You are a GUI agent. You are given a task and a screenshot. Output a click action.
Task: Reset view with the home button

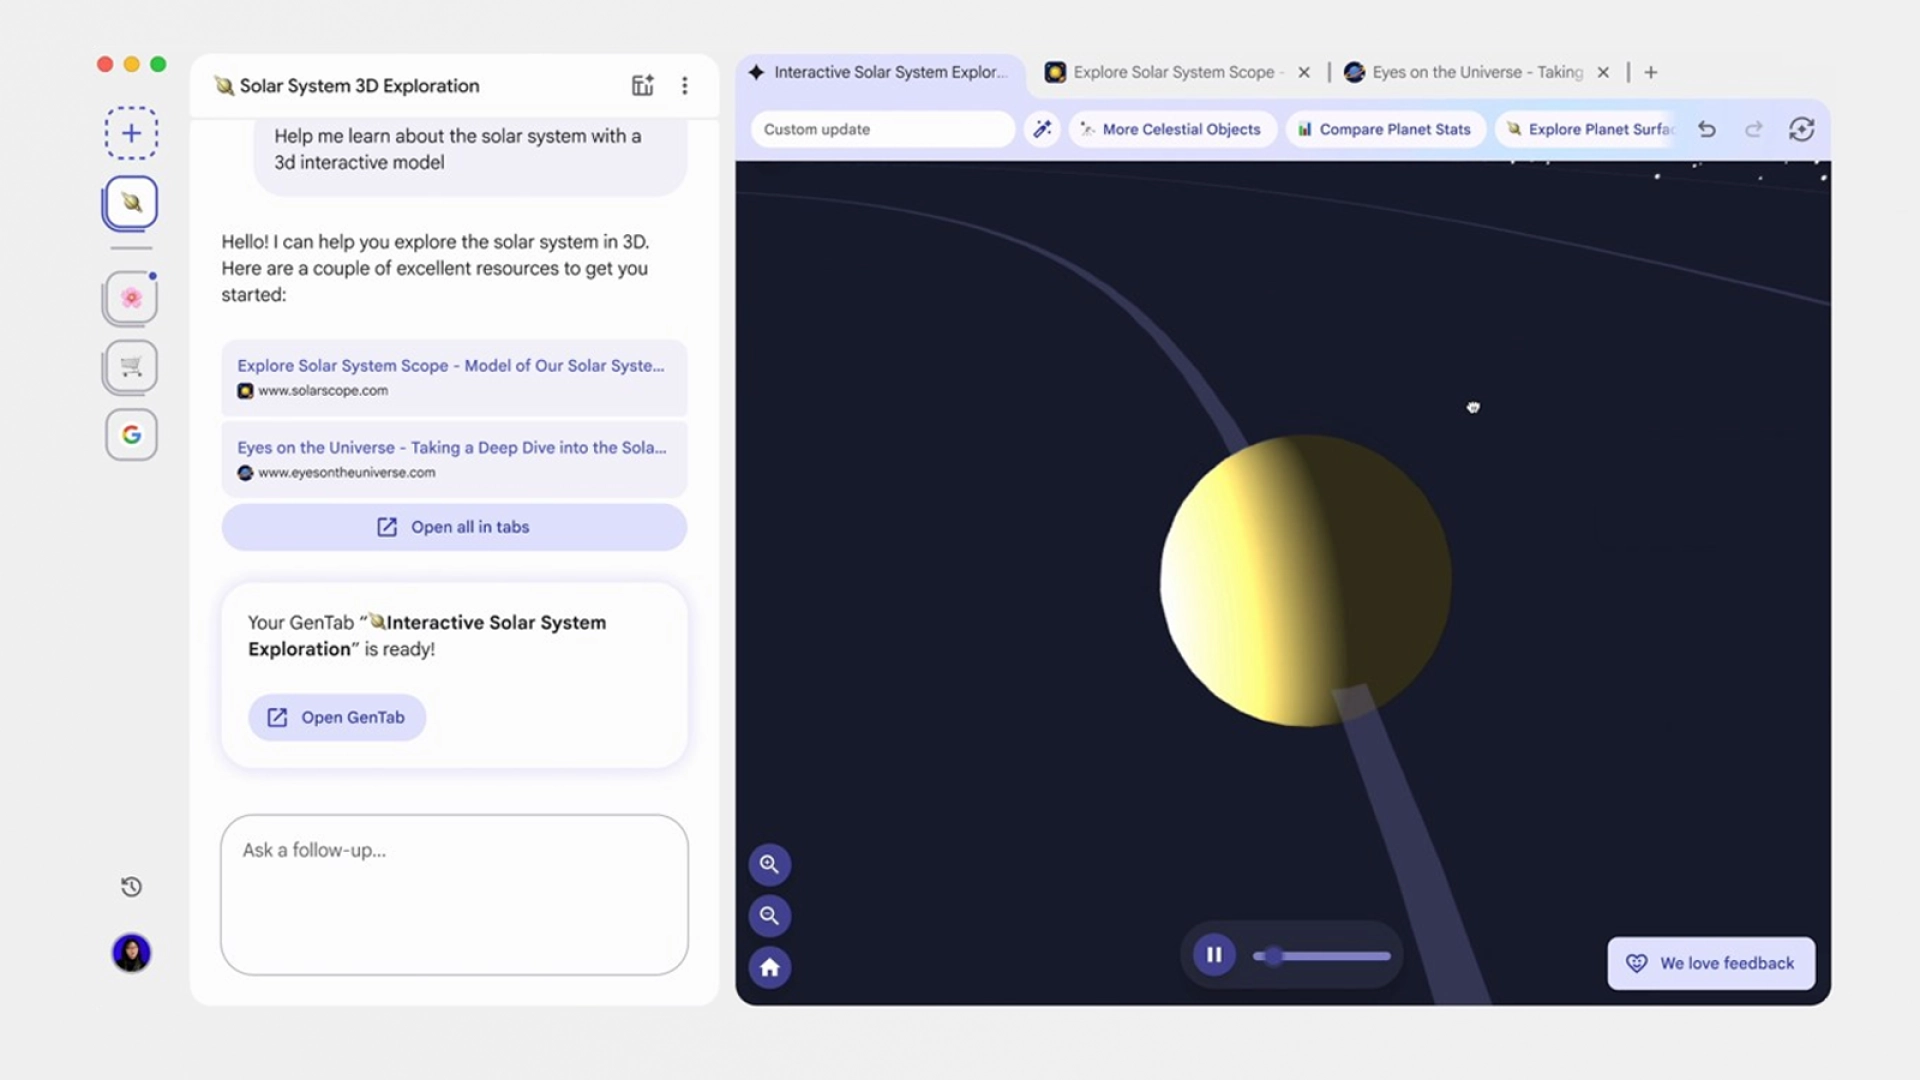pyautogui.click(x=769, y=967)
